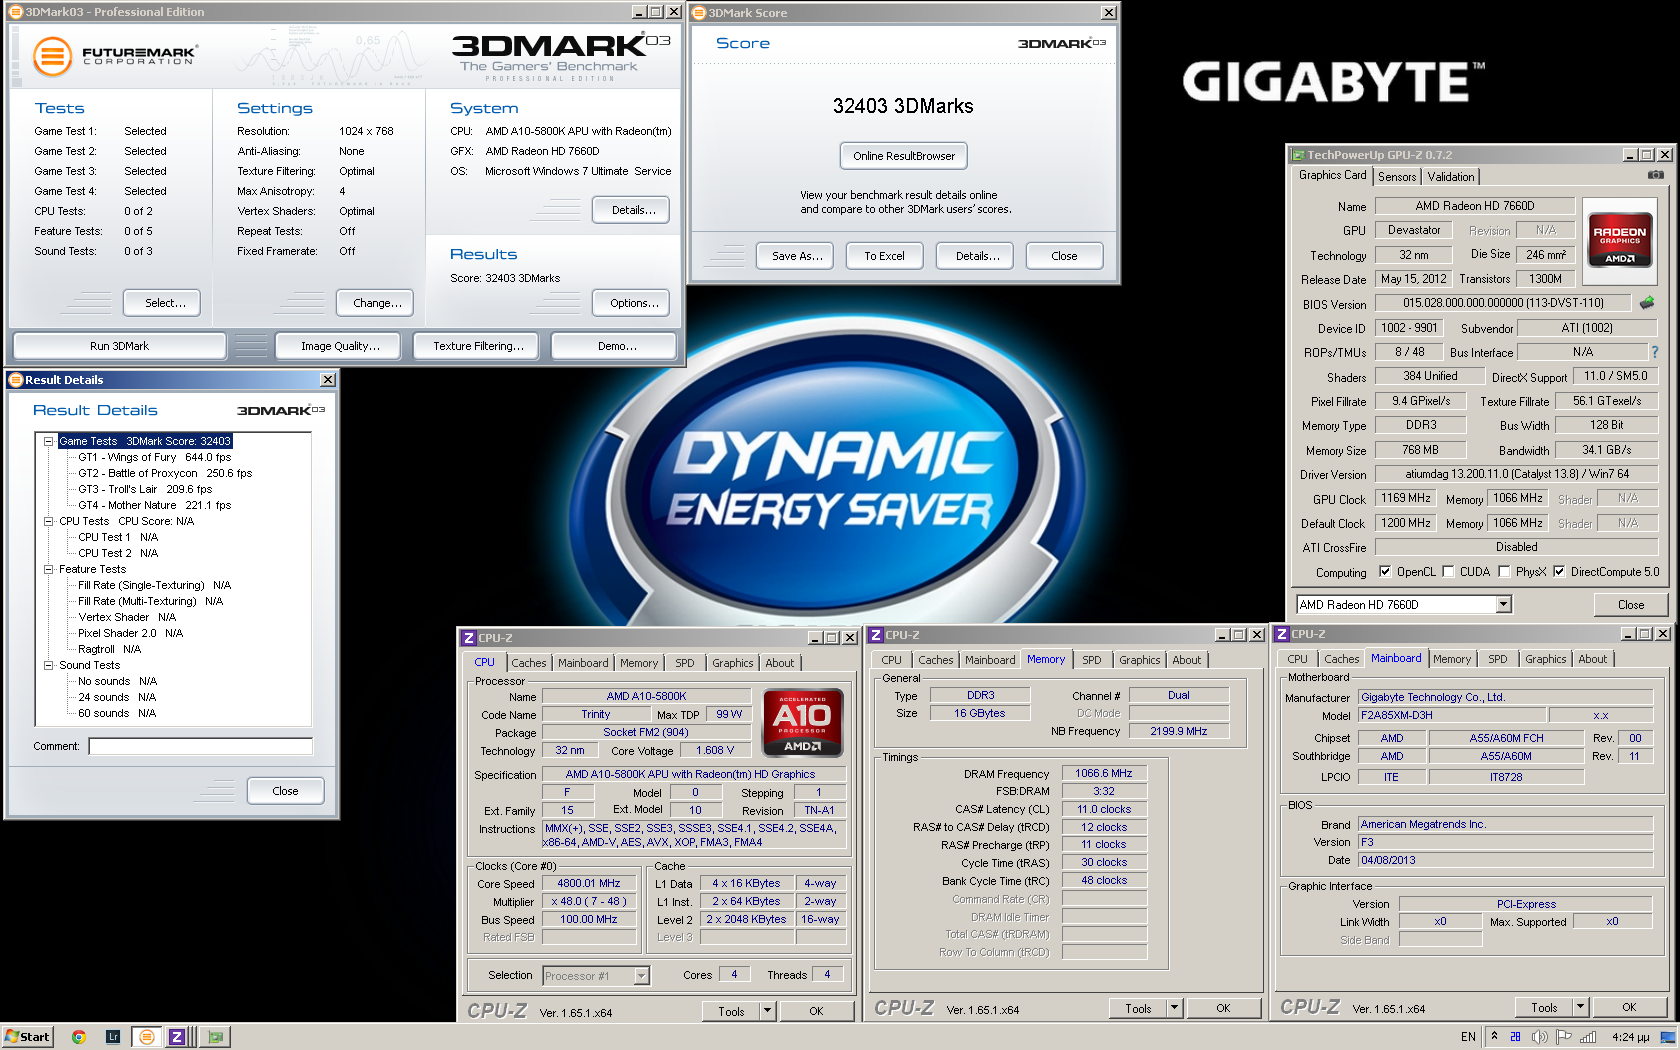Open network signal tray icon

point(1588,1037)
